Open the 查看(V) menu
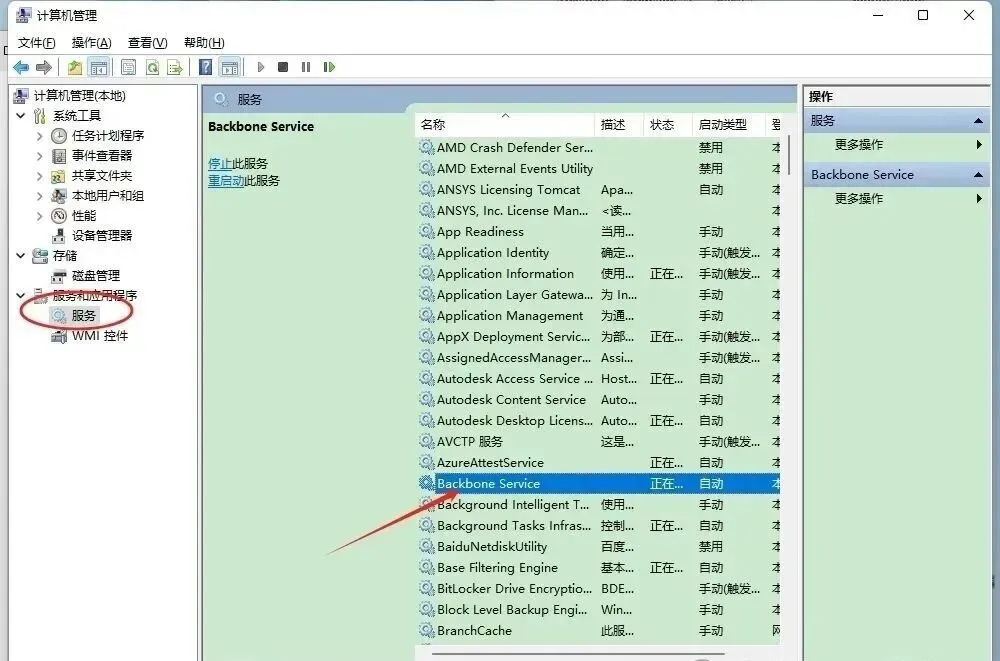The width and height of the screenshot is (1000, 661). pos(147,43)
